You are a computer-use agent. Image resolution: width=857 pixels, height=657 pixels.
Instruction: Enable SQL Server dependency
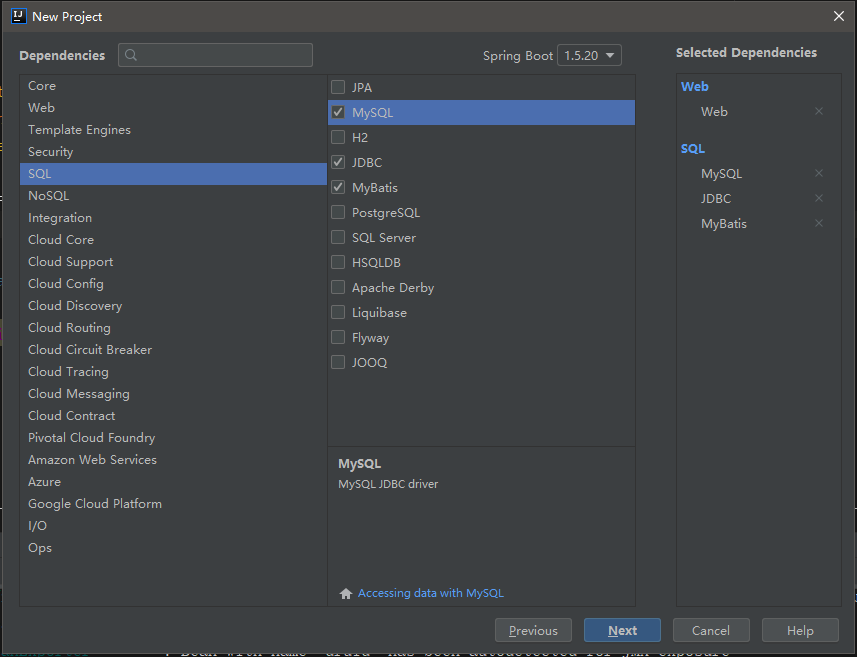(x=338, y=237)
